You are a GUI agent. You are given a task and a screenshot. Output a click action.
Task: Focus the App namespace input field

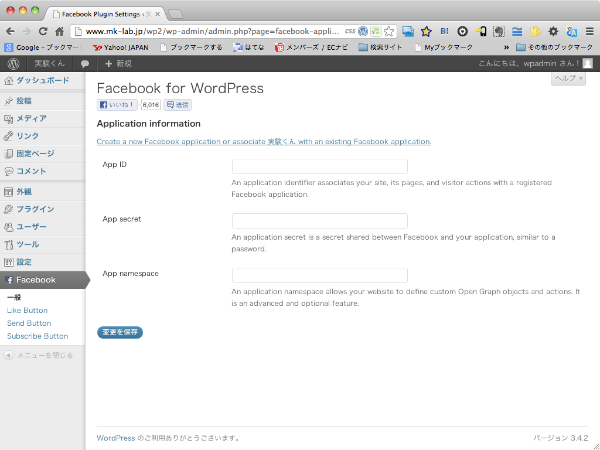(320, 276)
